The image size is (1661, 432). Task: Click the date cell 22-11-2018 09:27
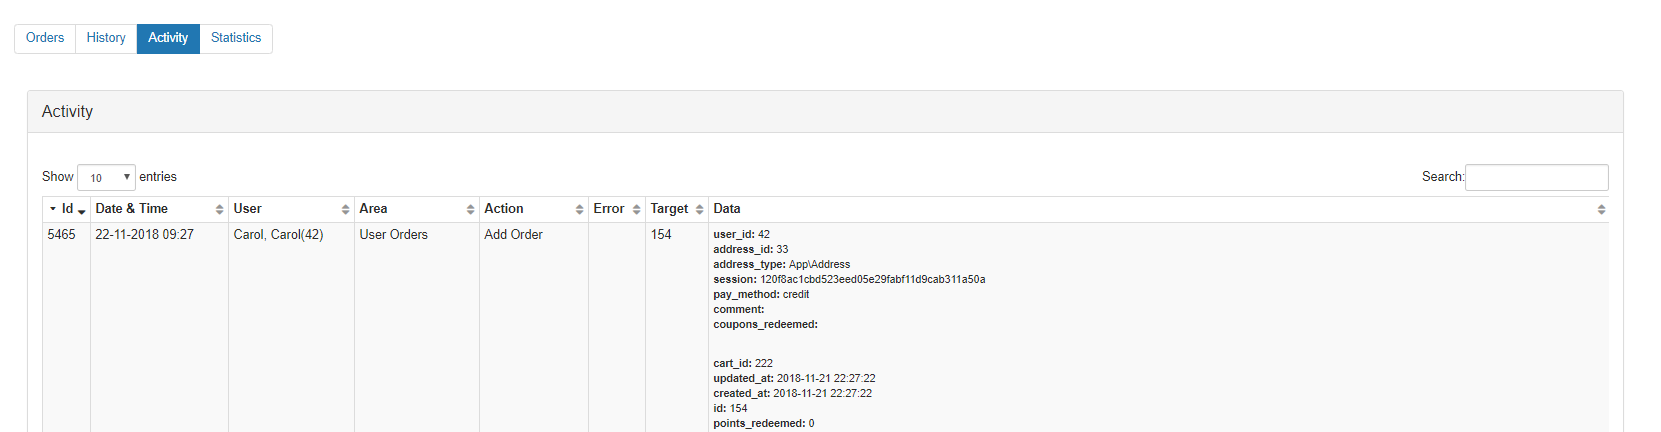click(x=144, y=235)
